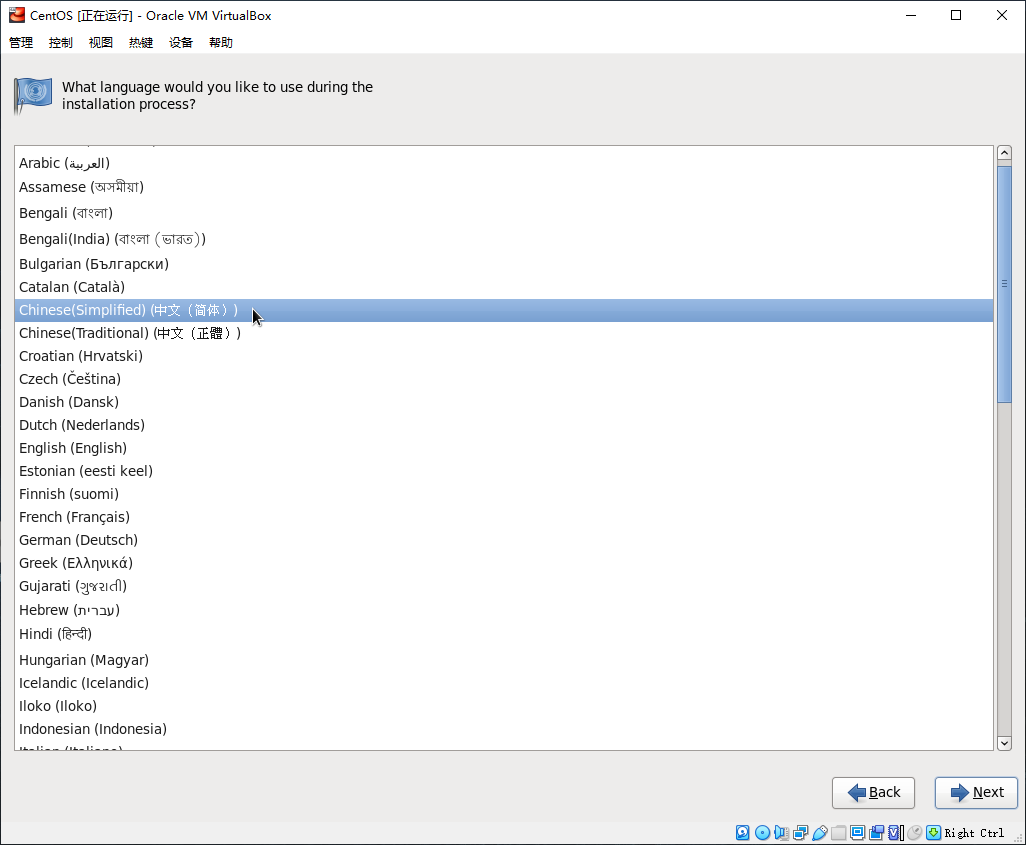Select Catalan (Català)
1026x845 pixels.
click(504, 287)
